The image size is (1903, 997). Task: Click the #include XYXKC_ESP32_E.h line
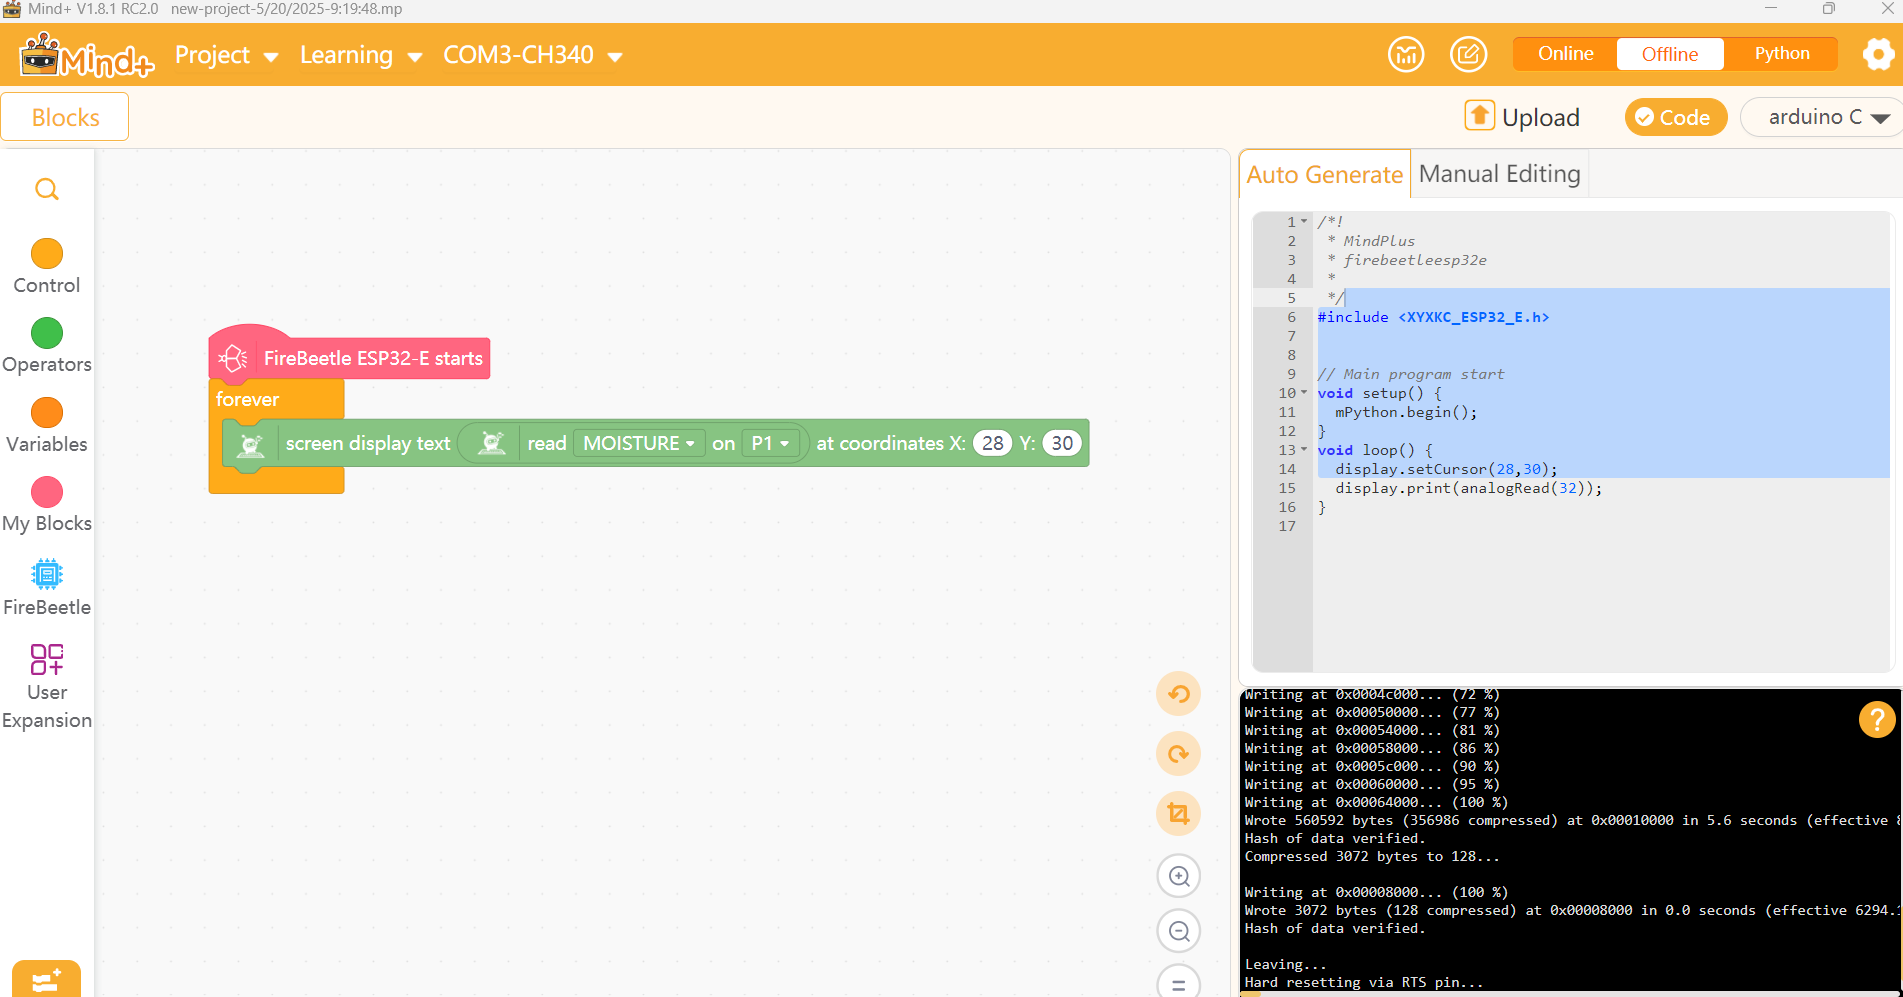(x=1433, y=317)
